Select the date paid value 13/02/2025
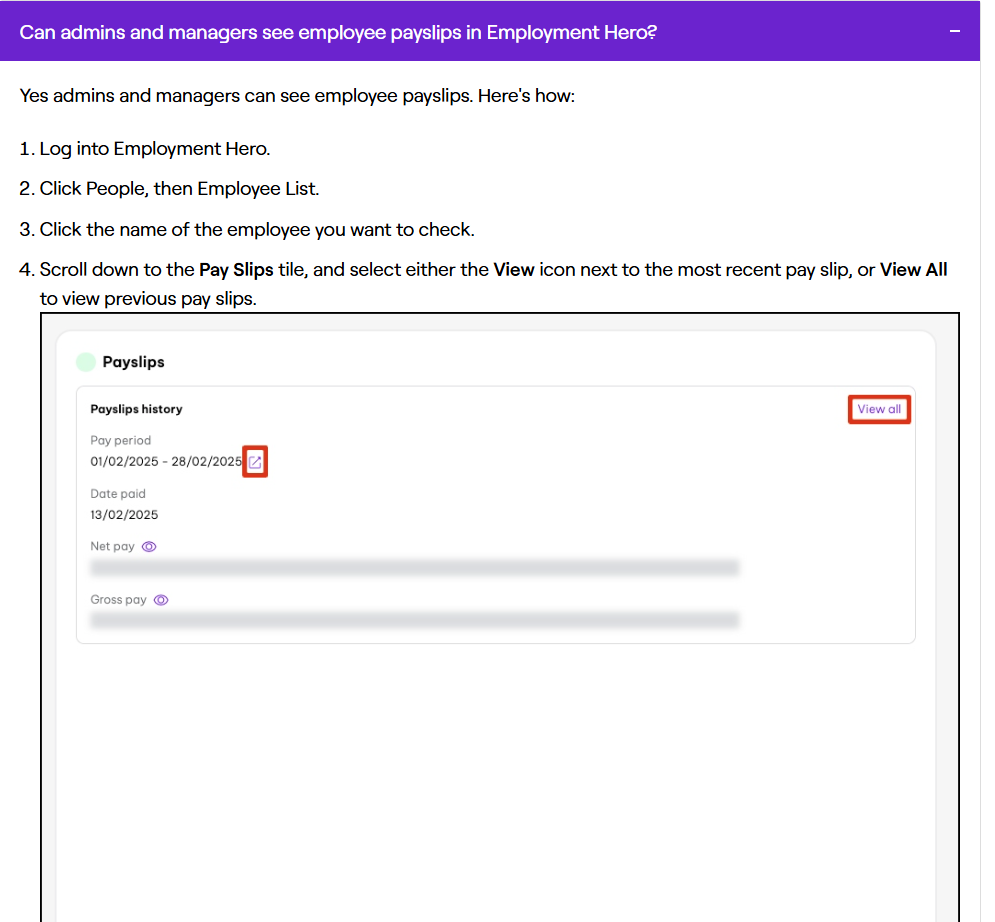 124,515
